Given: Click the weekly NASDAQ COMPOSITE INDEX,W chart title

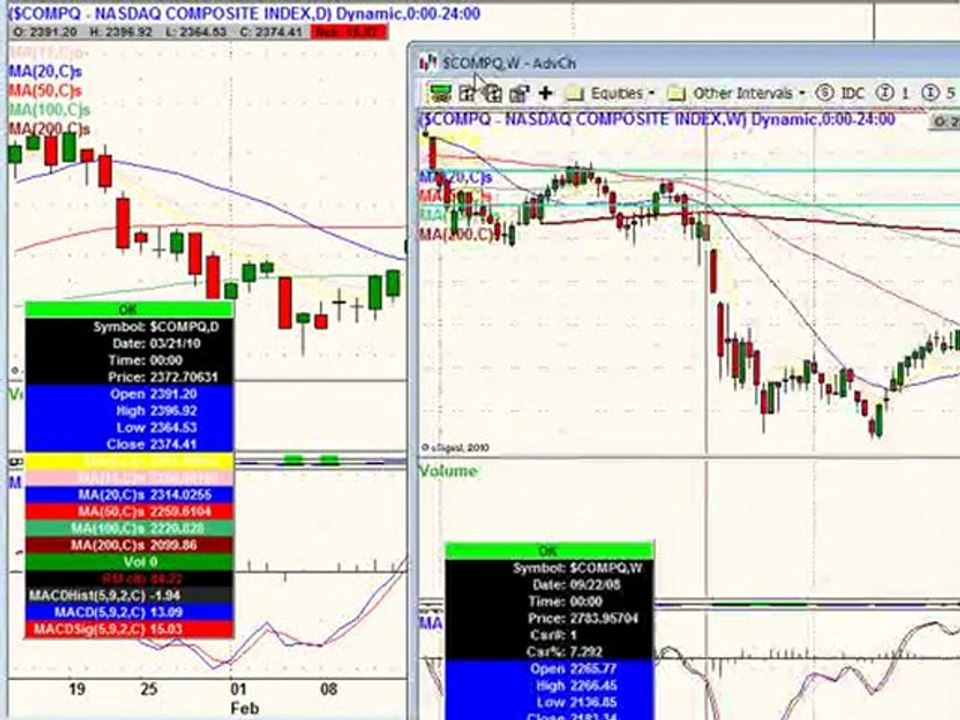Looking at the screenshot, I should pyautogui.click(x=657, y=119).
